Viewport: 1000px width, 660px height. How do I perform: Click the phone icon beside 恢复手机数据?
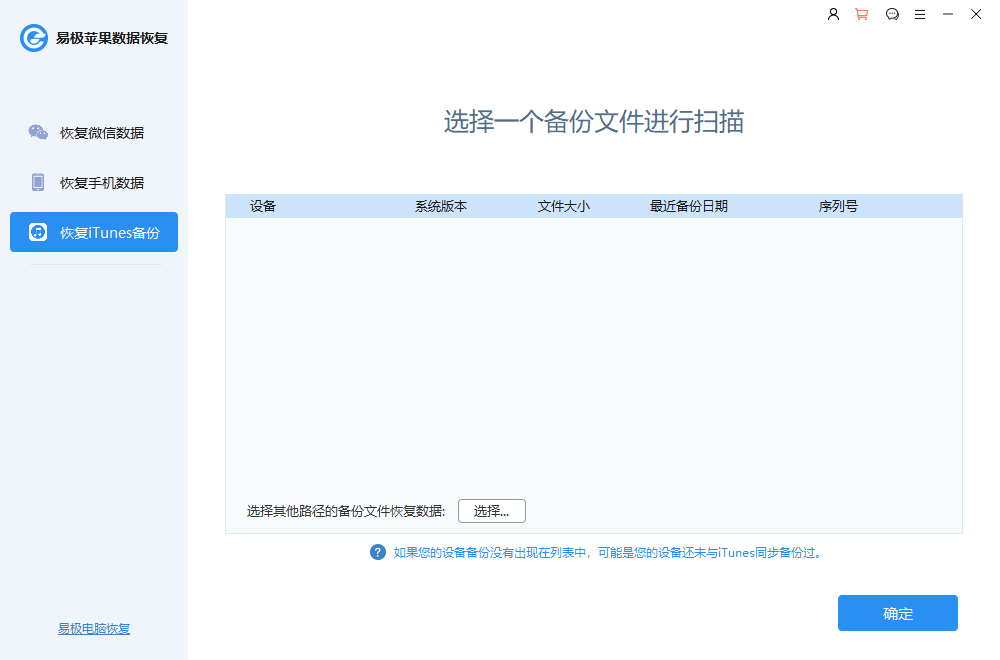click(40, 182)
